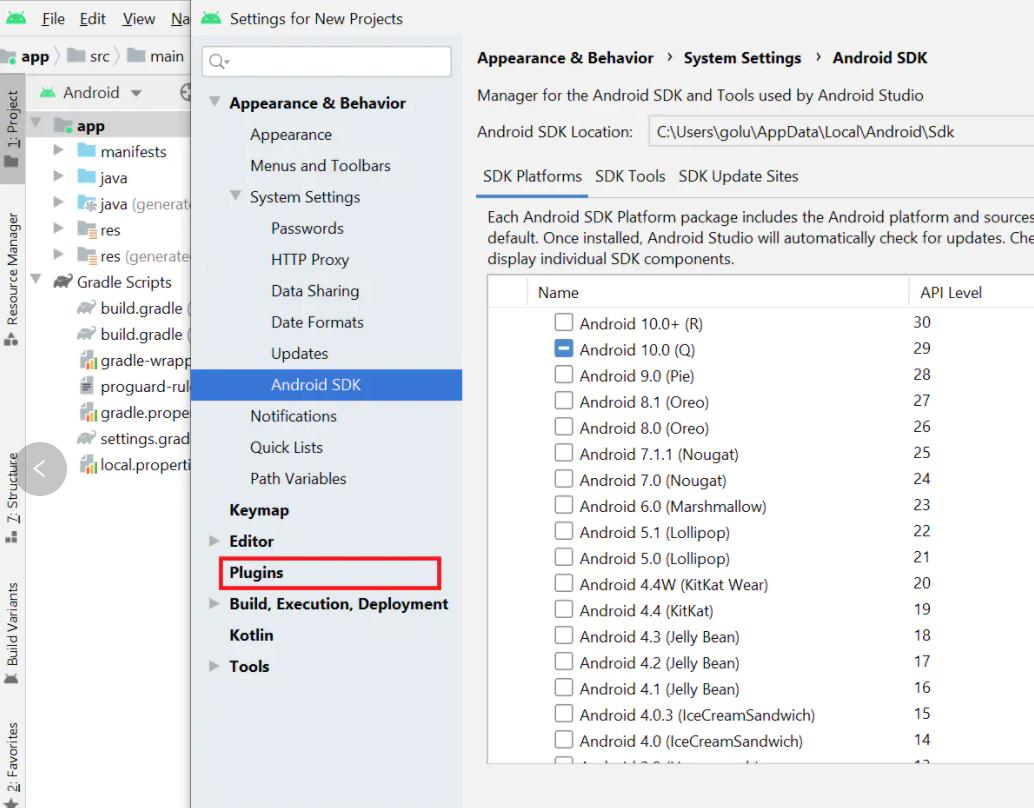Check the Android 10.0+ (R) checkbox

point(564,323)
